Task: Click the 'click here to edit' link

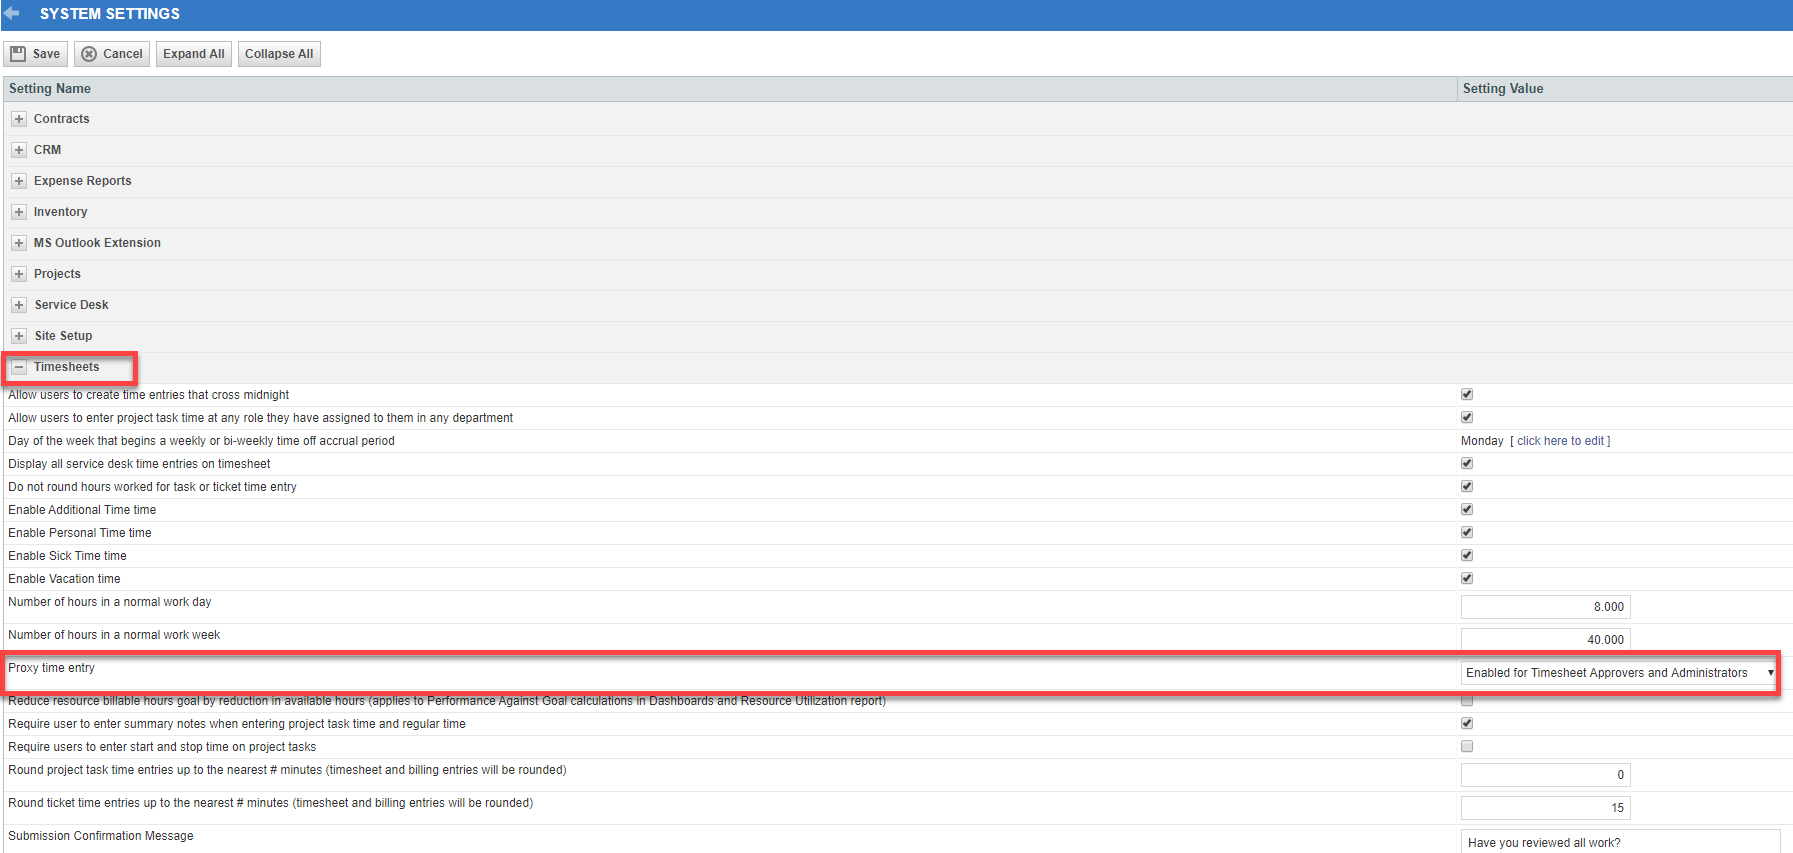Action: [1560, 441]
